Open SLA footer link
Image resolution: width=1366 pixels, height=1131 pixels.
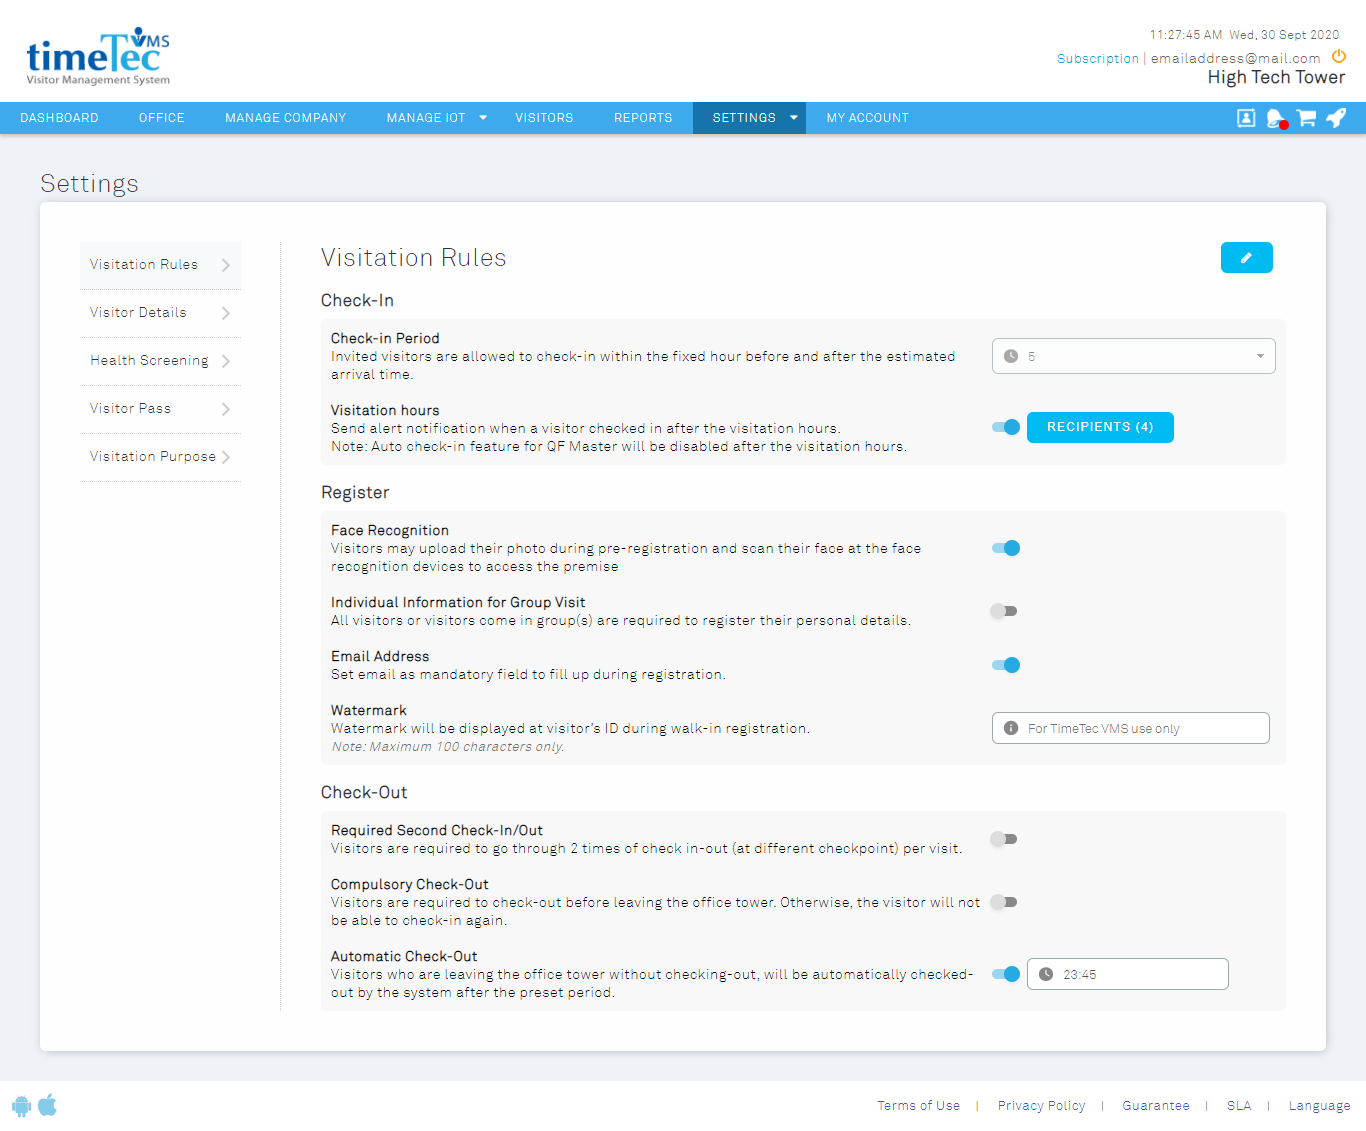pos(1239,1106)
